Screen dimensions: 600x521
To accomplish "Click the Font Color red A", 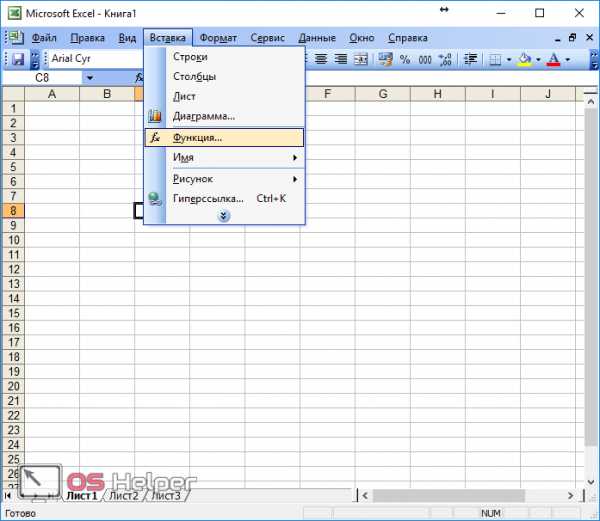I will pos(553,59).
